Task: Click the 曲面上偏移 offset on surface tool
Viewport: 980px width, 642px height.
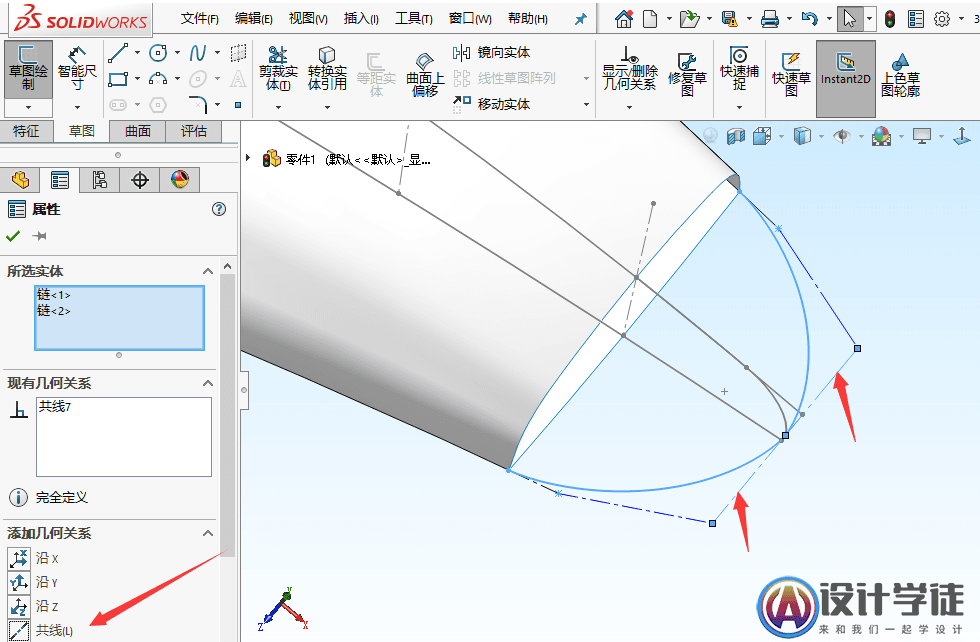Action: [425, 74]
